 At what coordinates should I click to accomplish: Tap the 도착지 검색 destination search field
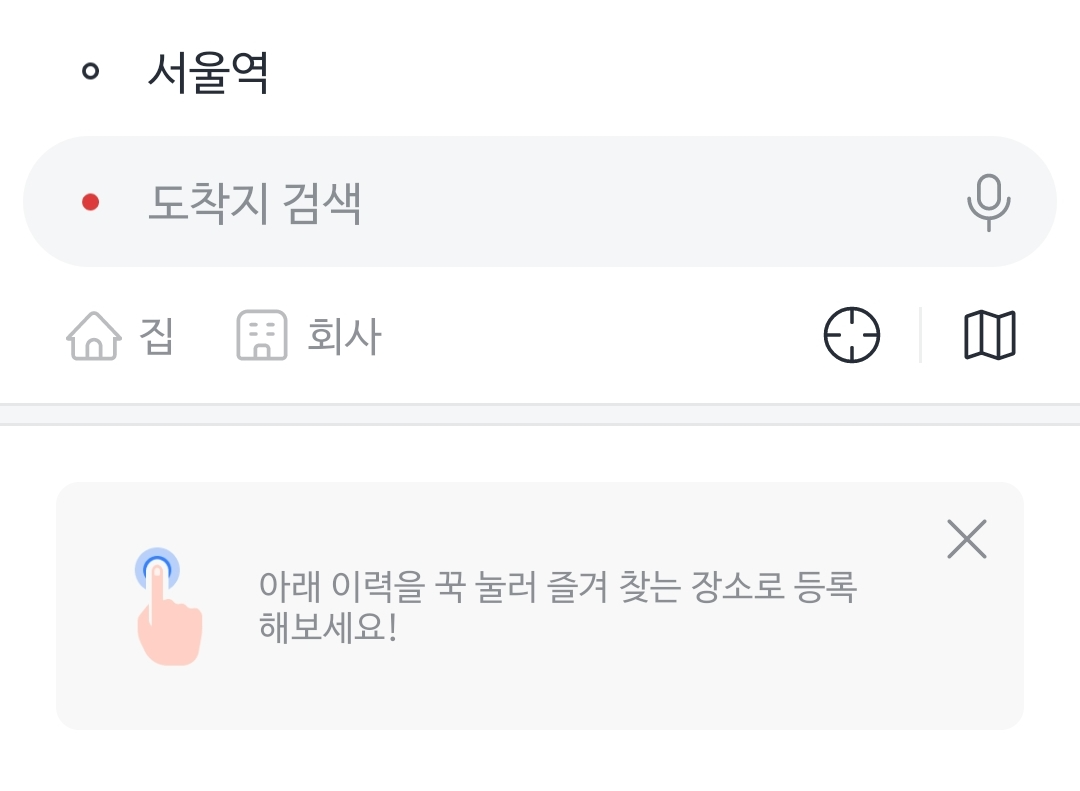(450, 201)
